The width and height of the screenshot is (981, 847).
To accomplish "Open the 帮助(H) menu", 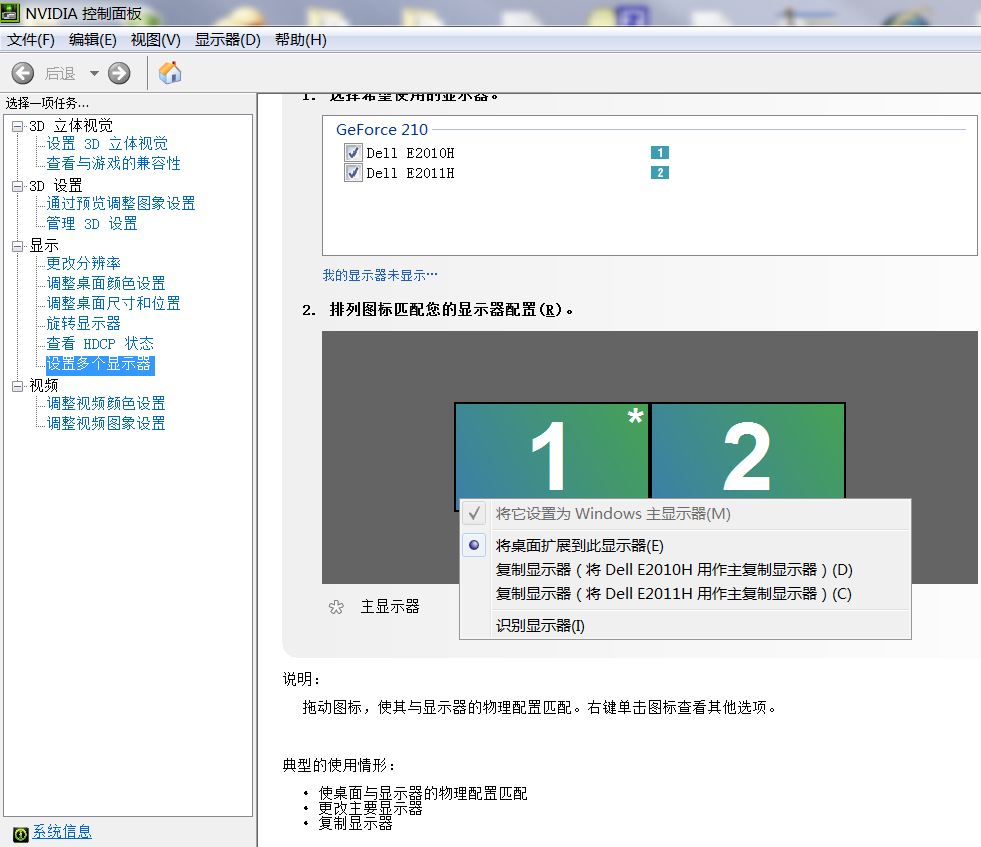I will 300,40.
